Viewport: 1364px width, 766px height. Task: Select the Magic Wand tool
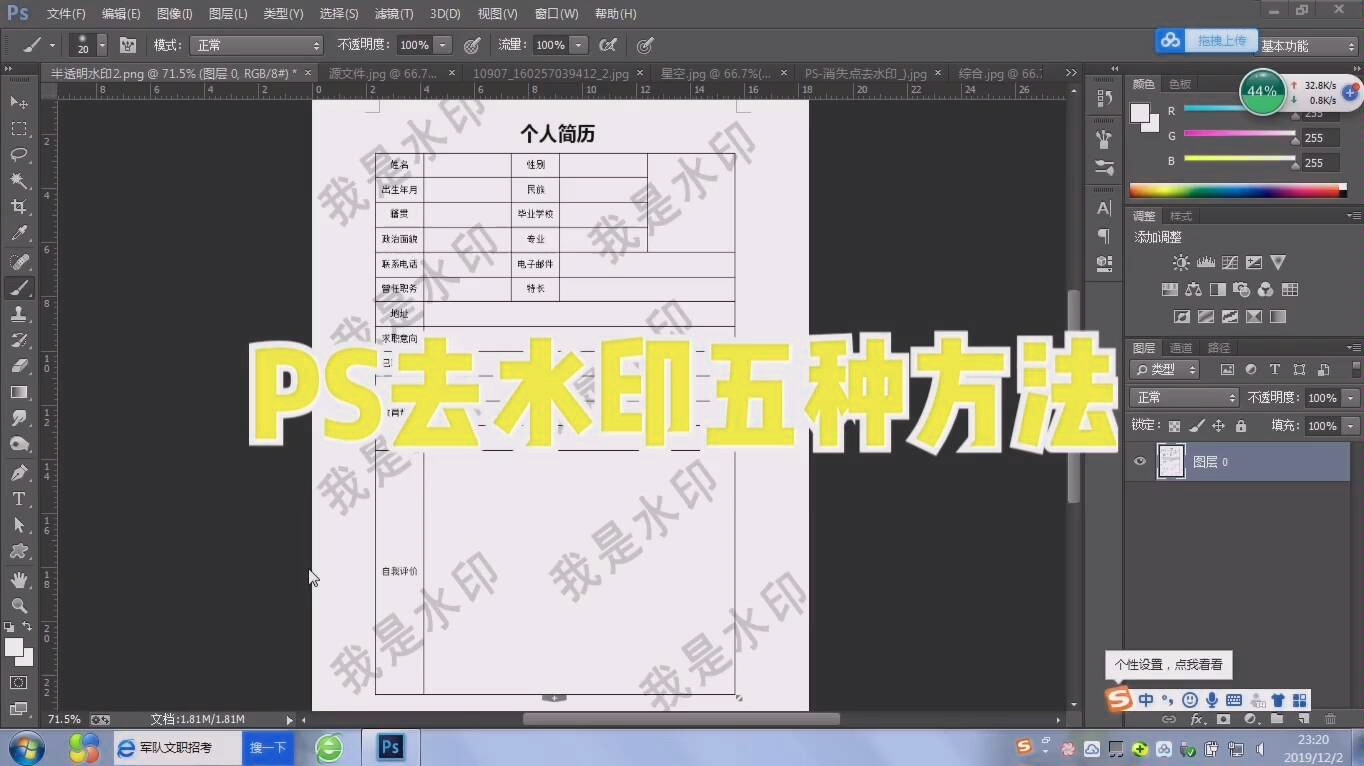coord(19,181)
